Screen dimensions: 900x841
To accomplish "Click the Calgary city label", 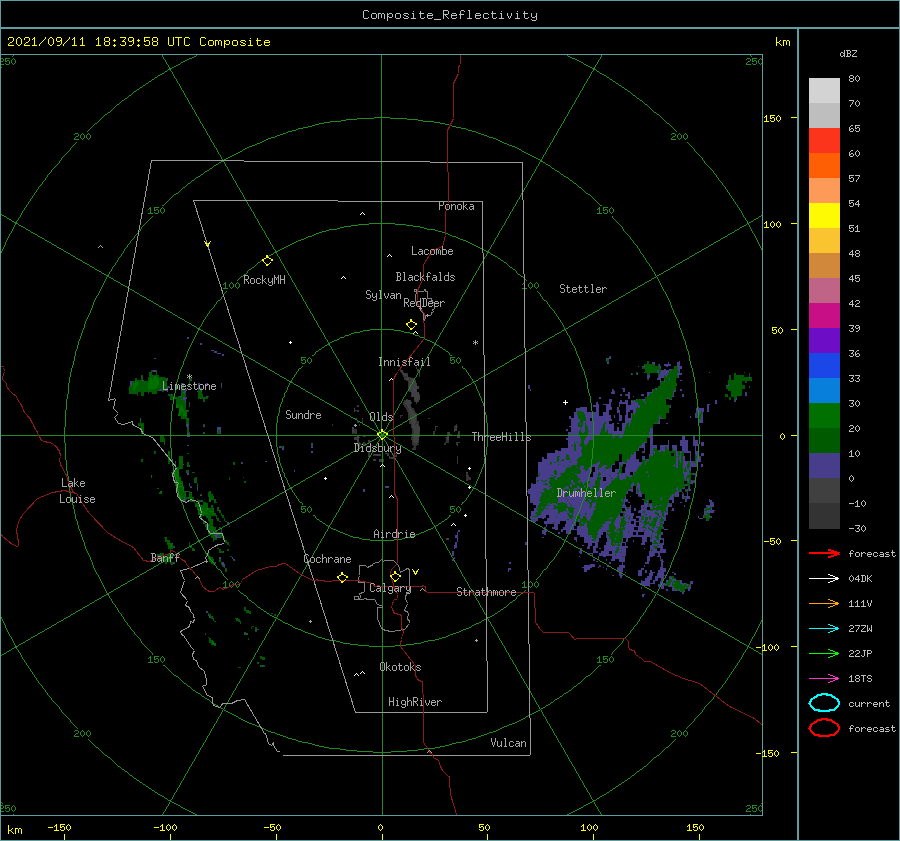I will click(390, 588).
